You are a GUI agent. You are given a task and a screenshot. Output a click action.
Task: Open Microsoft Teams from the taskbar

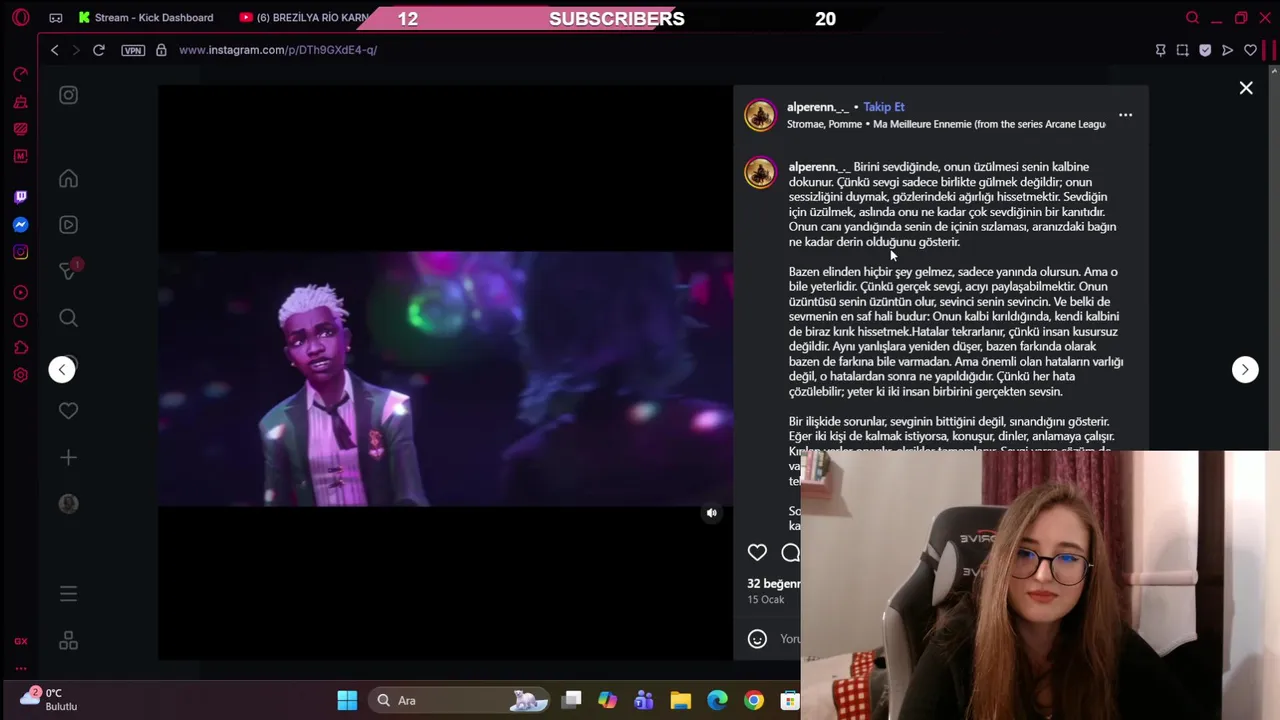tap(643, 700)
